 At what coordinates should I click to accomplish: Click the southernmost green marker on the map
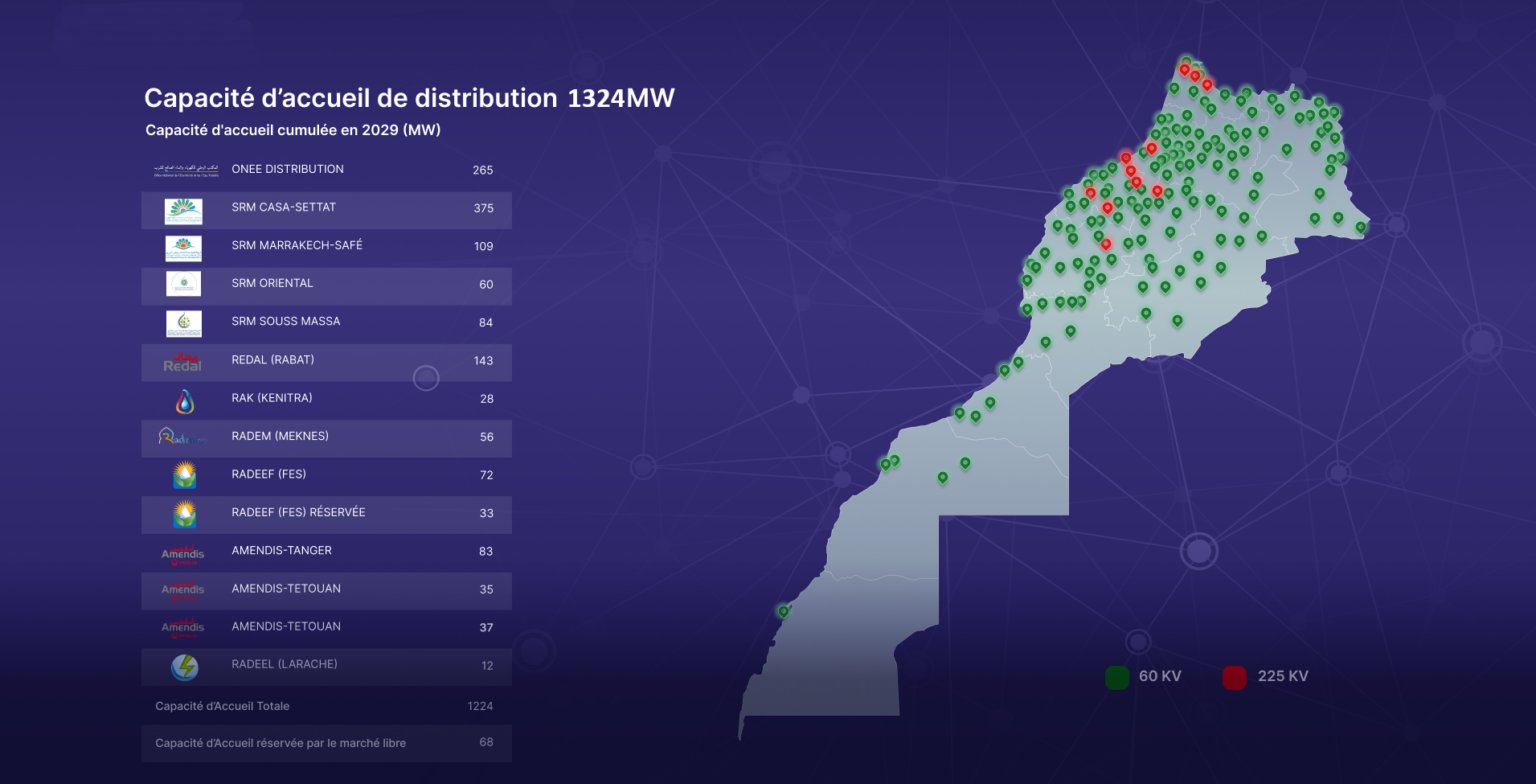783,611
